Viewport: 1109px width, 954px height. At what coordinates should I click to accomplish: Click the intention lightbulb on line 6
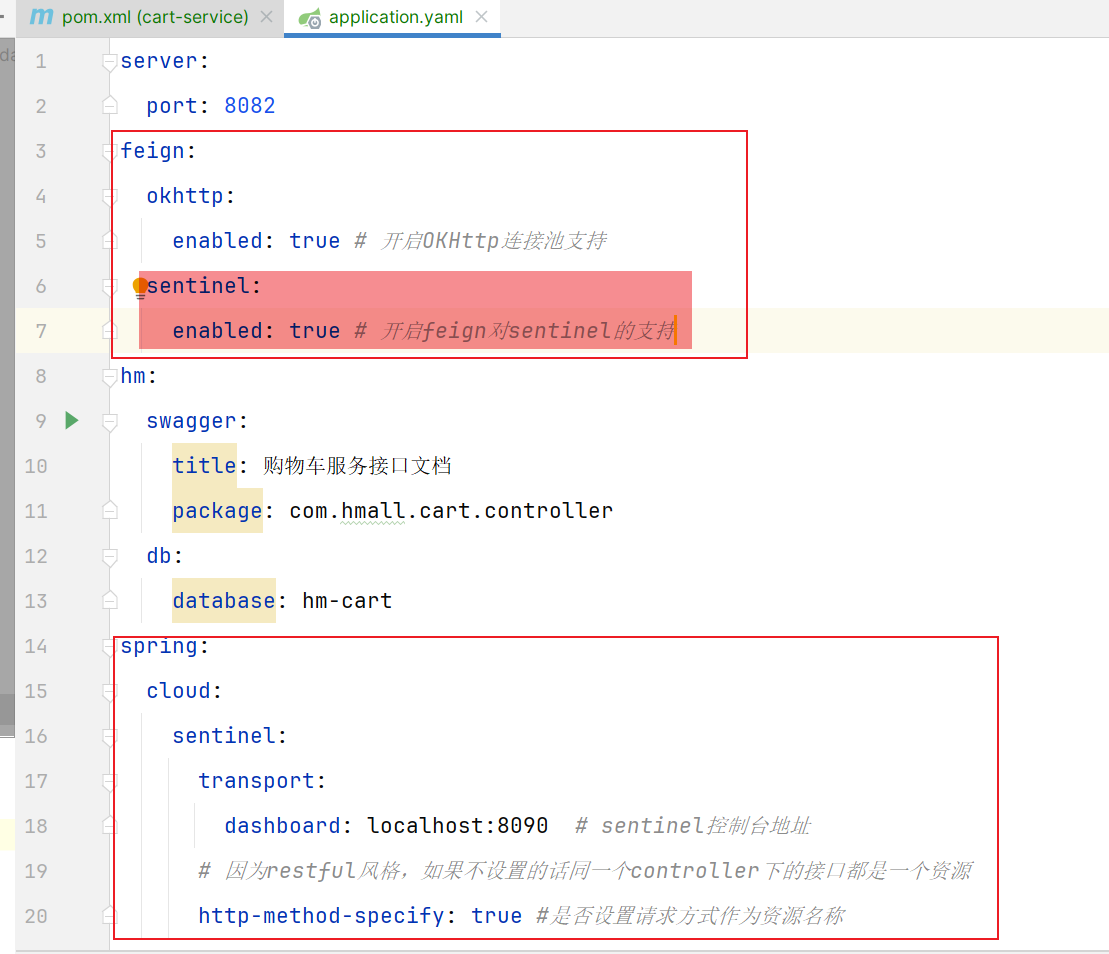coord(140,287)
